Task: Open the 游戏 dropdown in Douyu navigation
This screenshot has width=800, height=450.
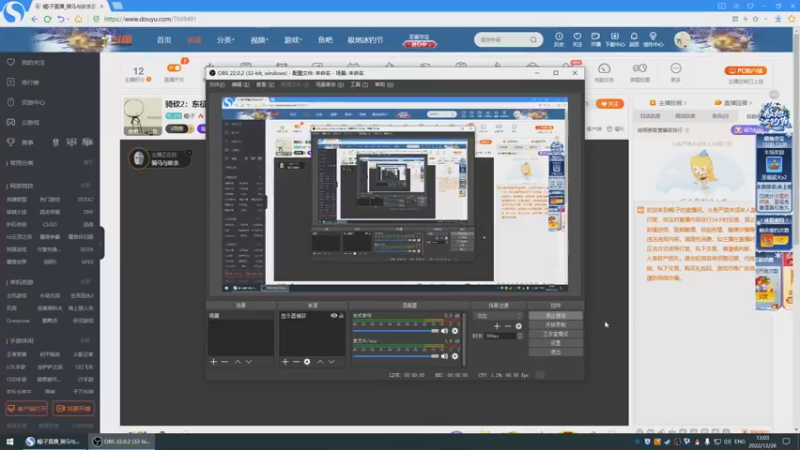Action: pyautogui.click(x=293, y=40)
